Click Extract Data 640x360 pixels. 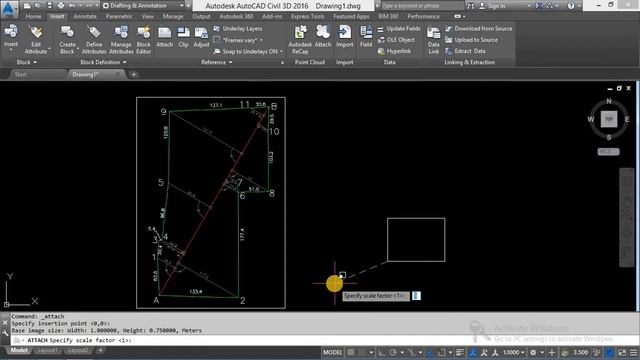465,51
